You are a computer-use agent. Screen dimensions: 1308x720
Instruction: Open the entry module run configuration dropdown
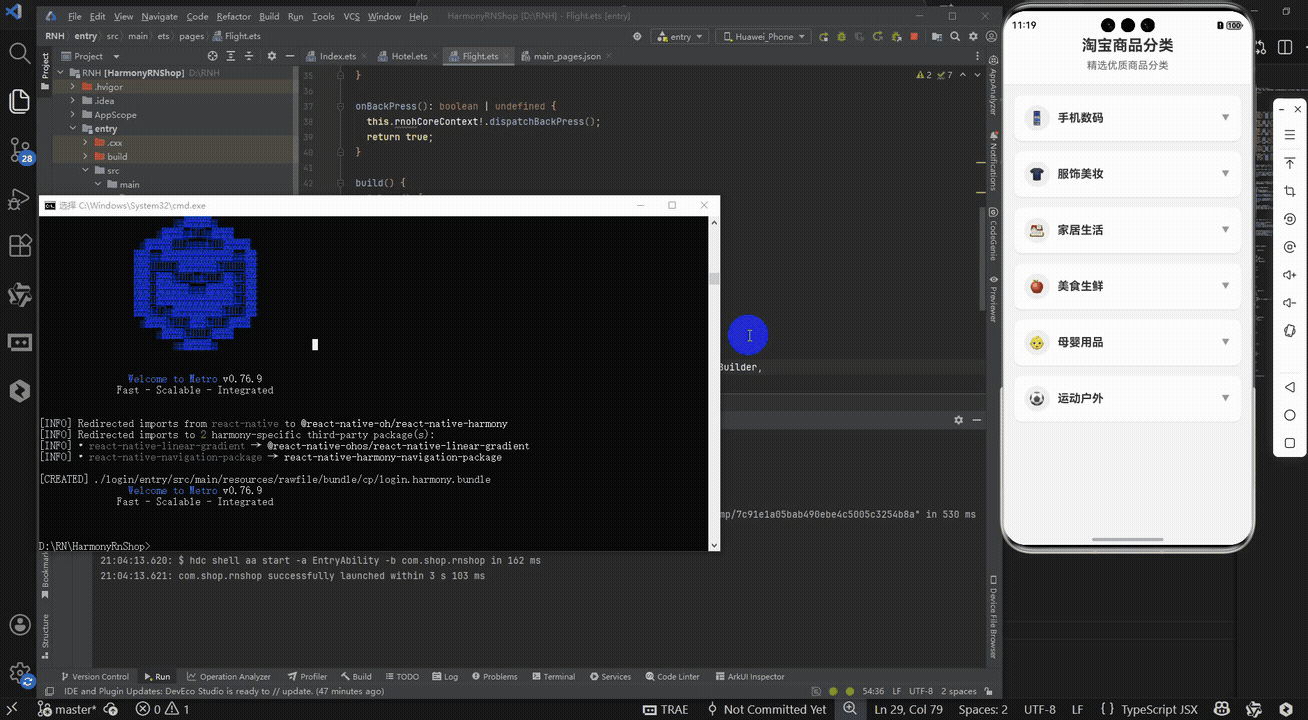pyautogui.click(x=680, y=36)
